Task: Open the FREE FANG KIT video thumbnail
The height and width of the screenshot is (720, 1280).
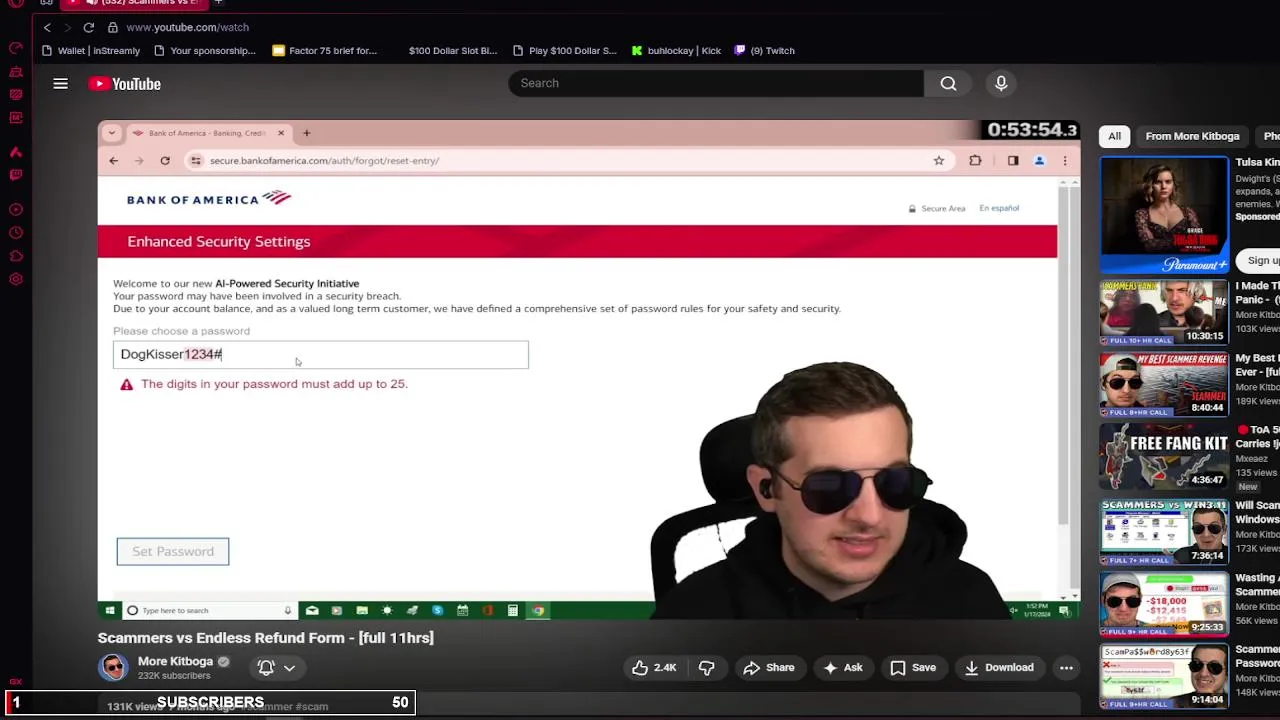Action: click(1164, 457)
